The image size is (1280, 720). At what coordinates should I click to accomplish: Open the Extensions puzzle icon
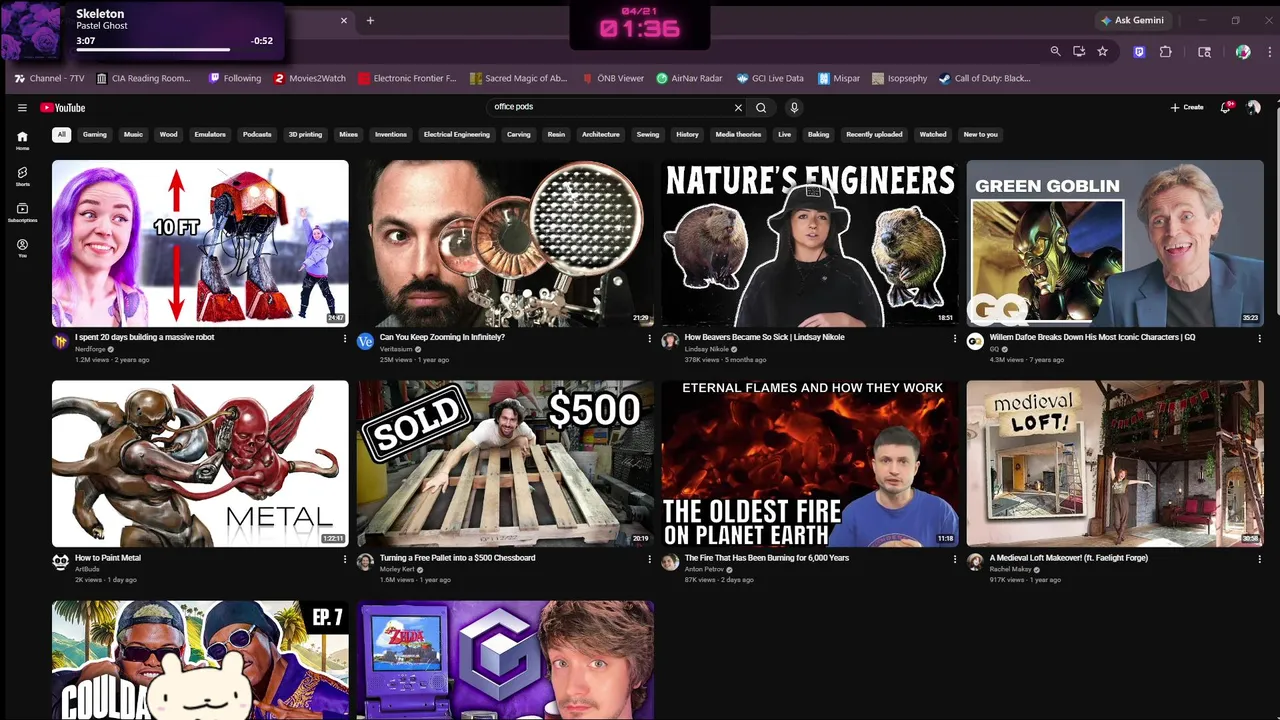click(1166, 52)
